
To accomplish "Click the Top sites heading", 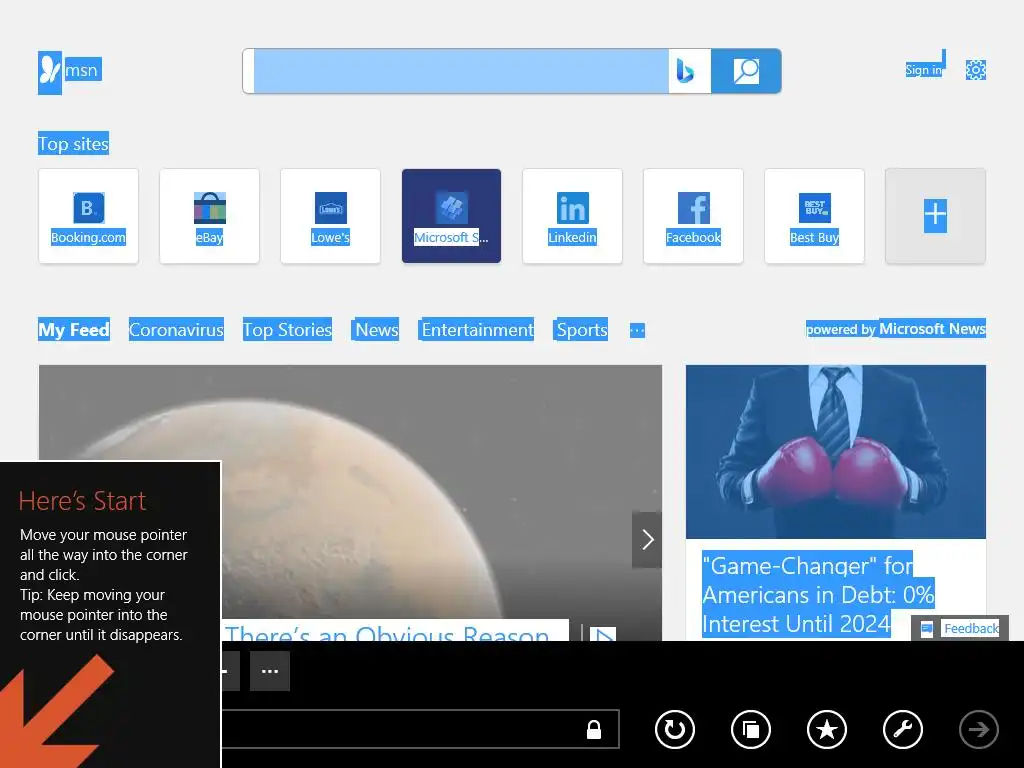I will tap(73, 144).
